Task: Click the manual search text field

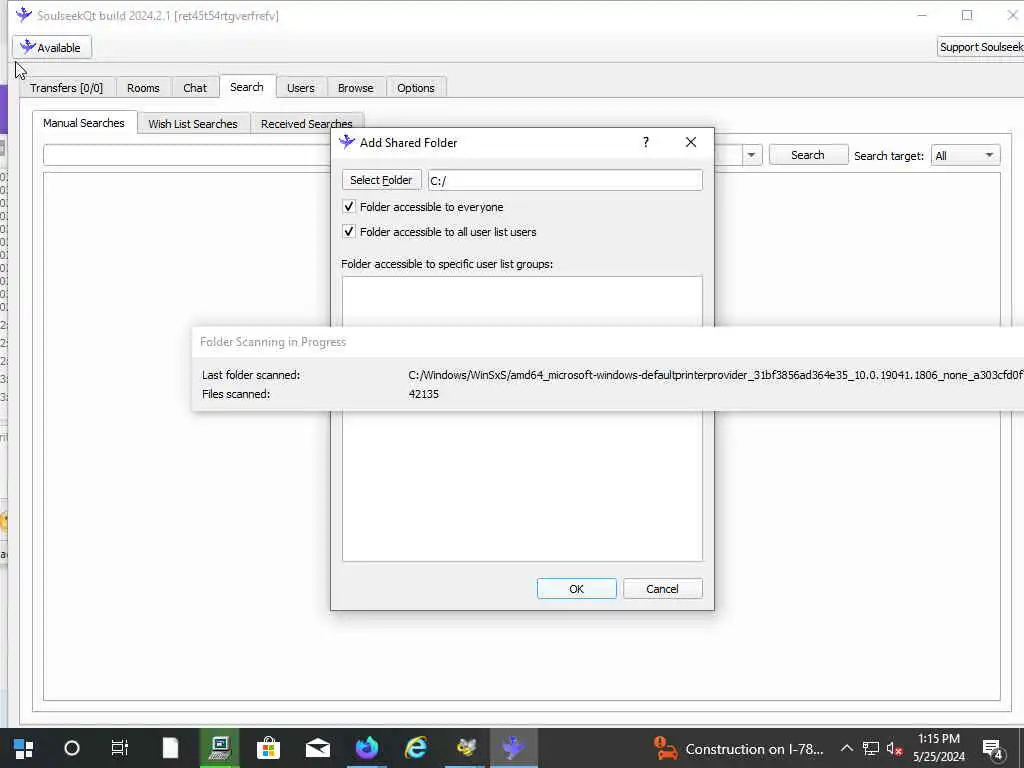Action: click(186, 155)
